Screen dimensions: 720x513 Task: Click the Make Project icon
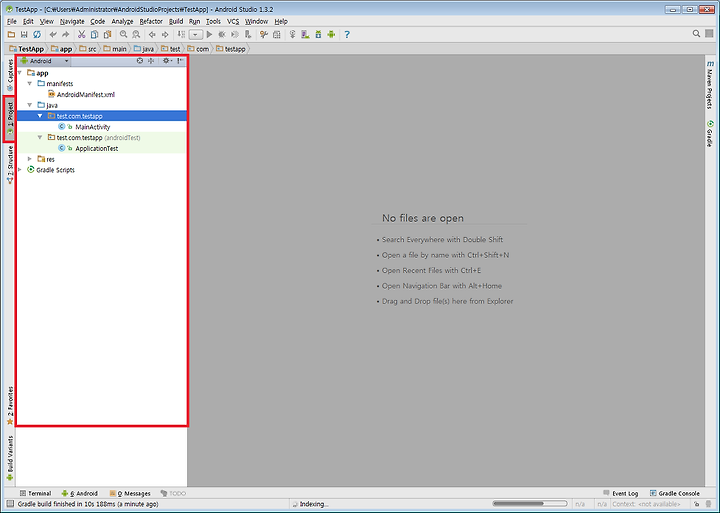click(181, 34)
